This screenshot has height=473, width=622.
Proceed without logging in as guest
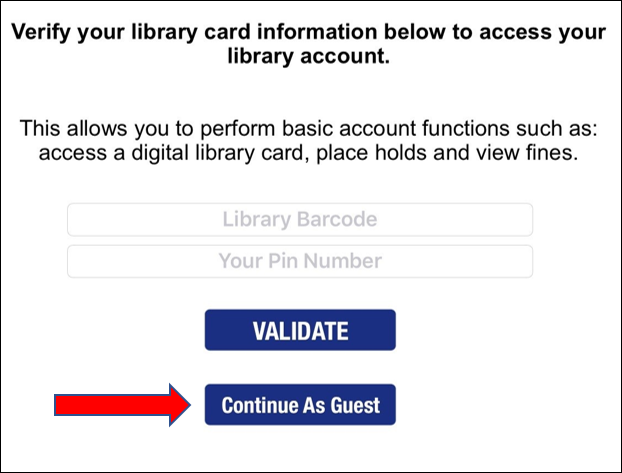click(x=300, y=405)
